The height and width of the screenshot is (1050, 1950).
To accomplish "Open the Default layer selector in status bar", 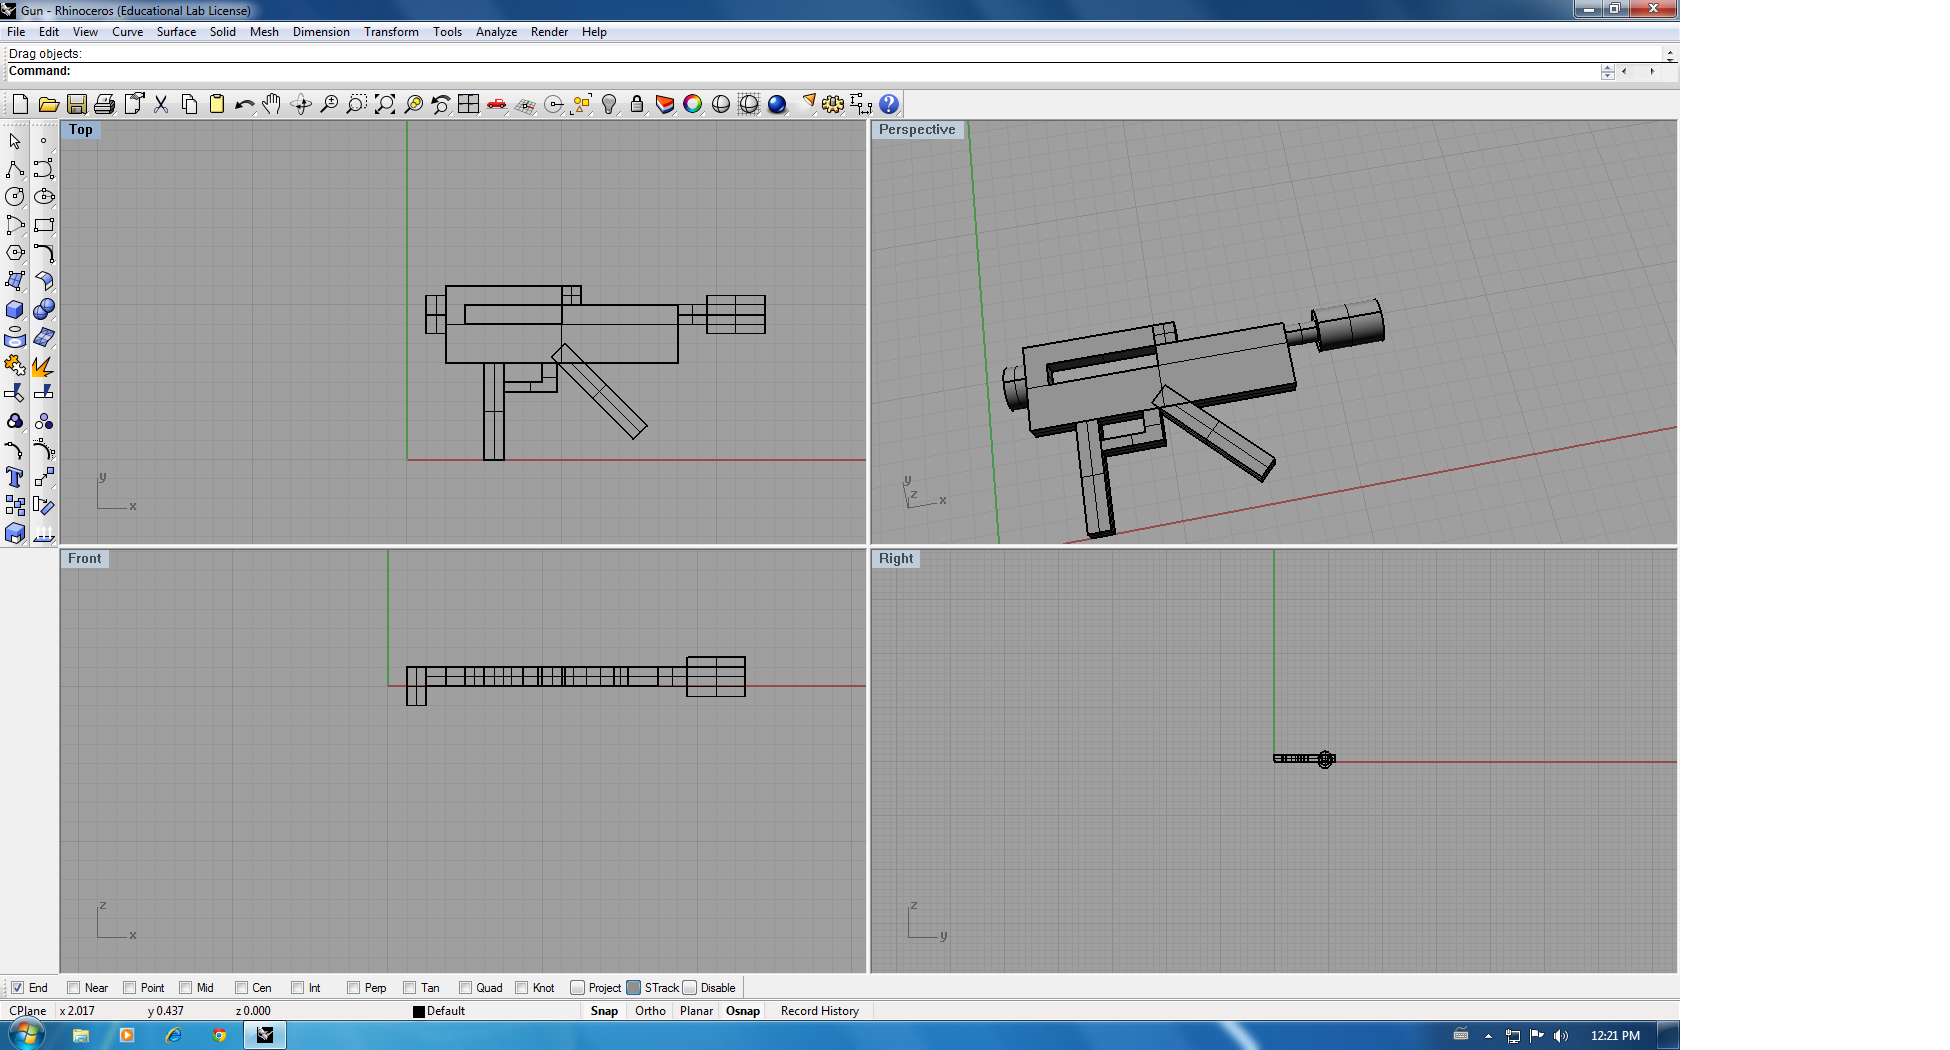I will (446, 1011).
